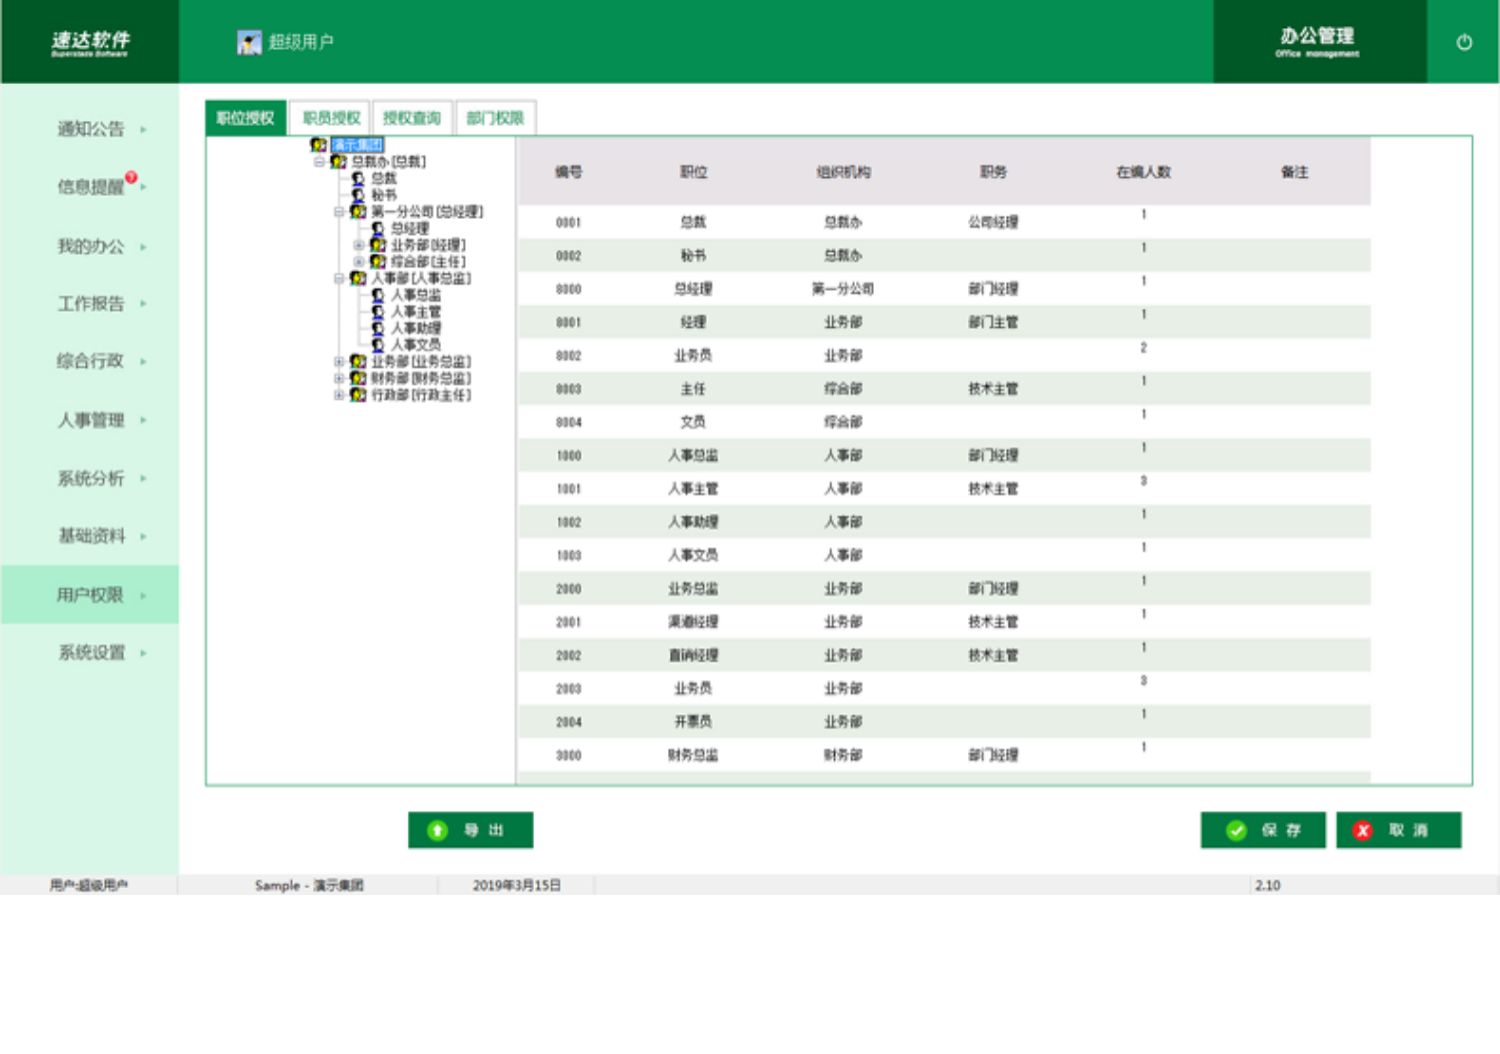1500x1054 pixels.
Task: Click the checkmark icon on 保存 button
Action: (x=1237, y=830)
